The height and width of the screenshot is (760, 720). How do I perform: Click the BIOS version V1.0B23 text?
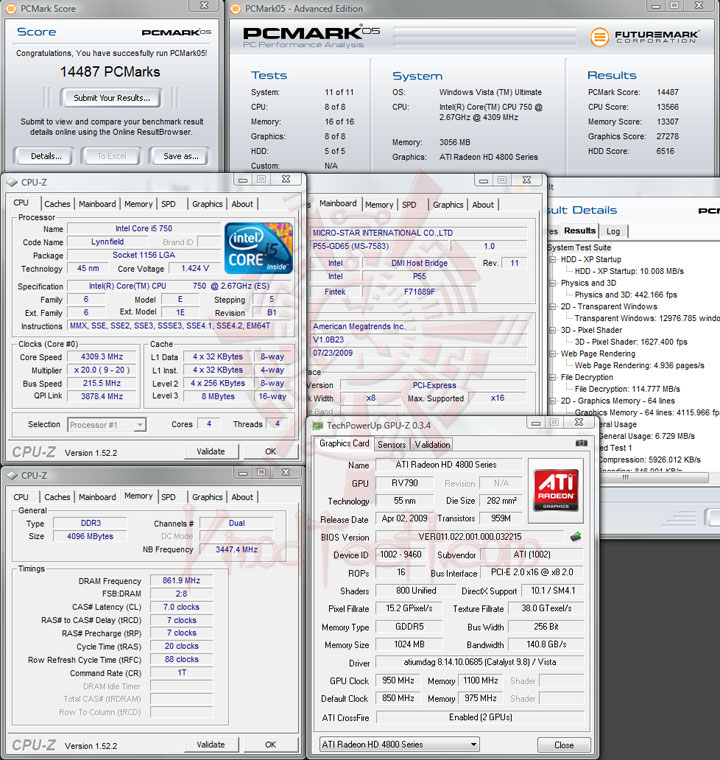coord(328,340)
